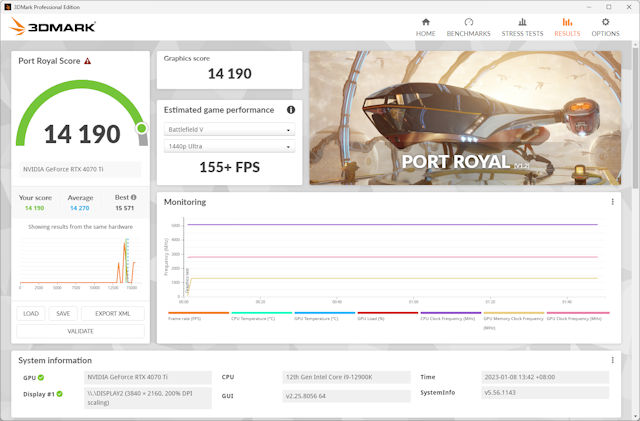This screenshot has width=640, height=421.
Task: Maximize the 3DMark window
Action: [609, 7]
